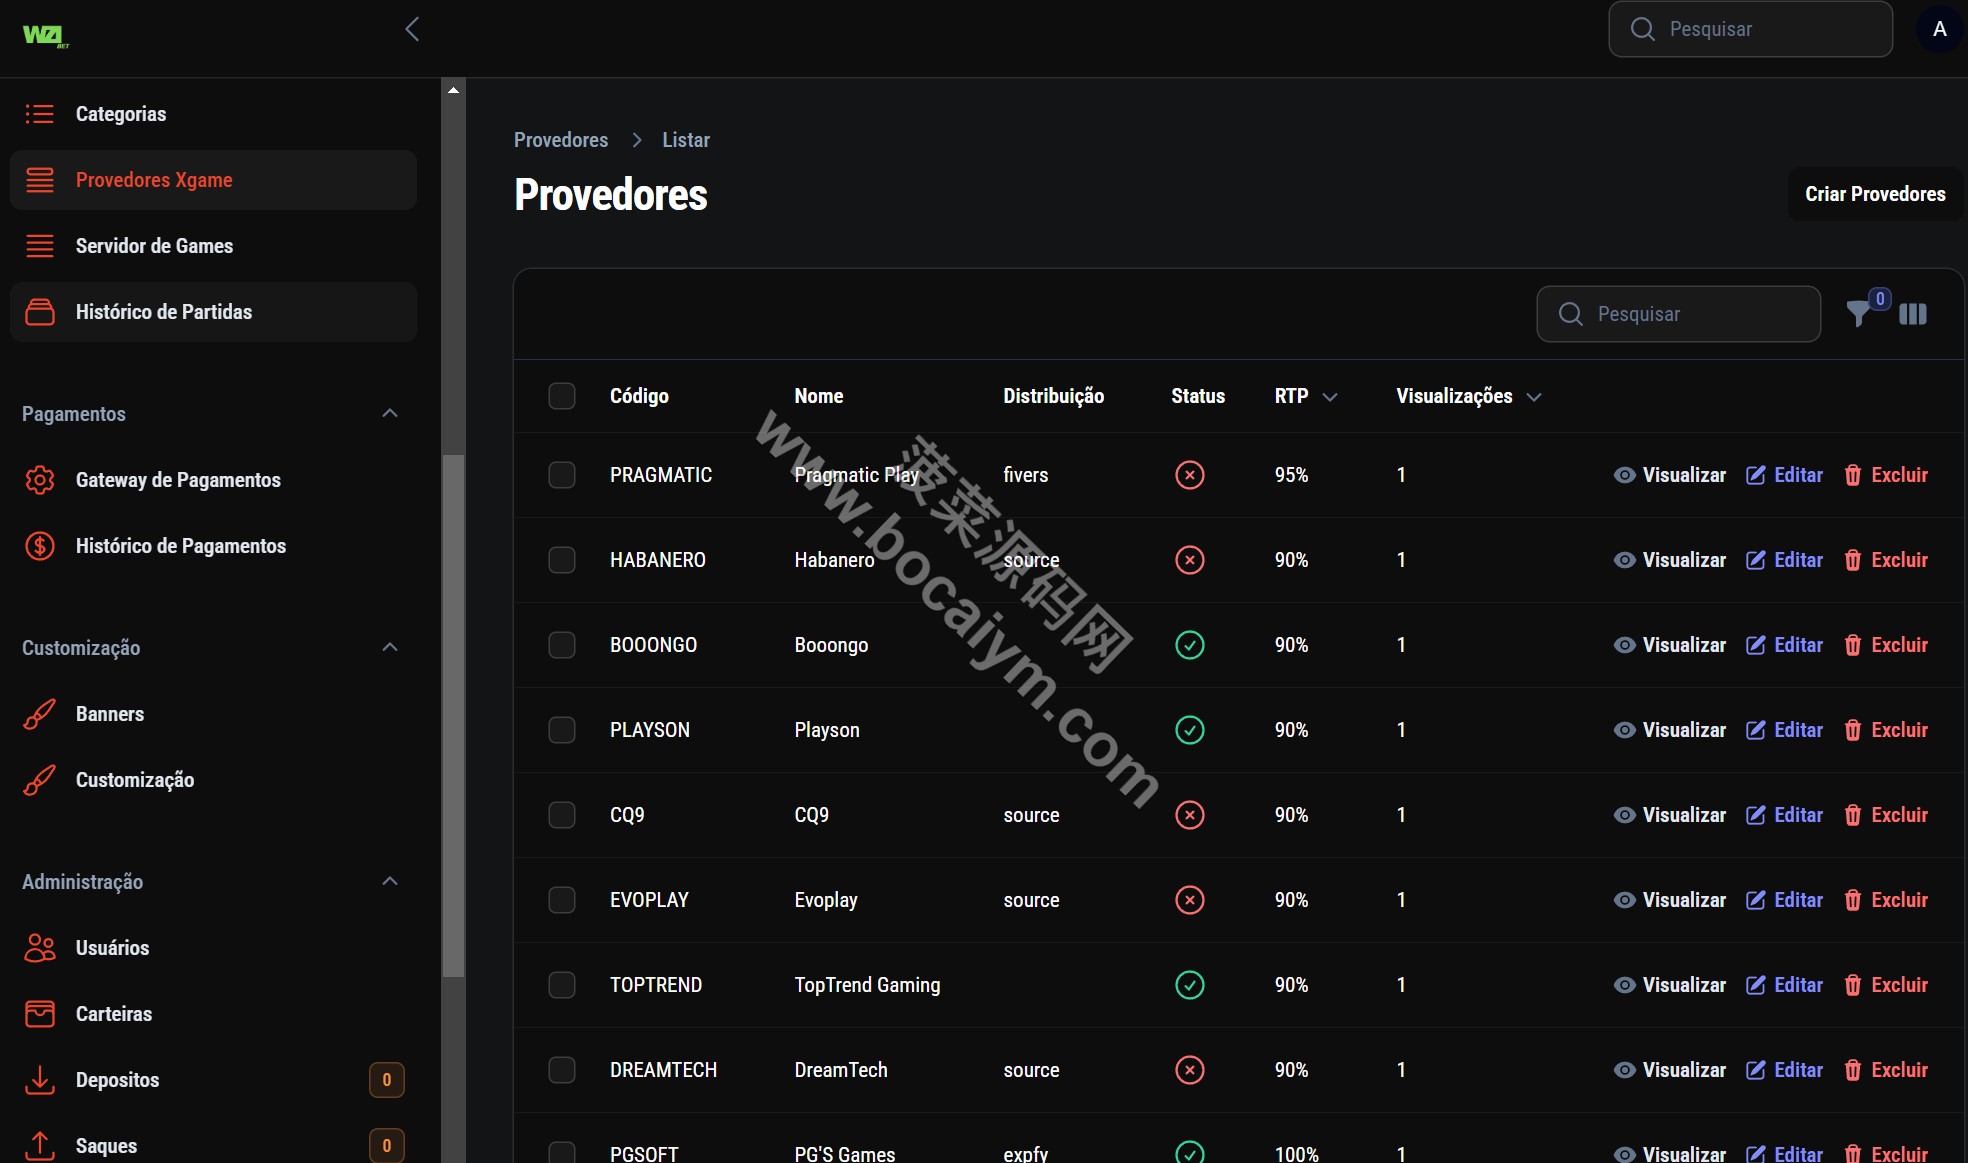
Task: Check the PLAYSON row checkbox
Action: (x=562, y=730)
